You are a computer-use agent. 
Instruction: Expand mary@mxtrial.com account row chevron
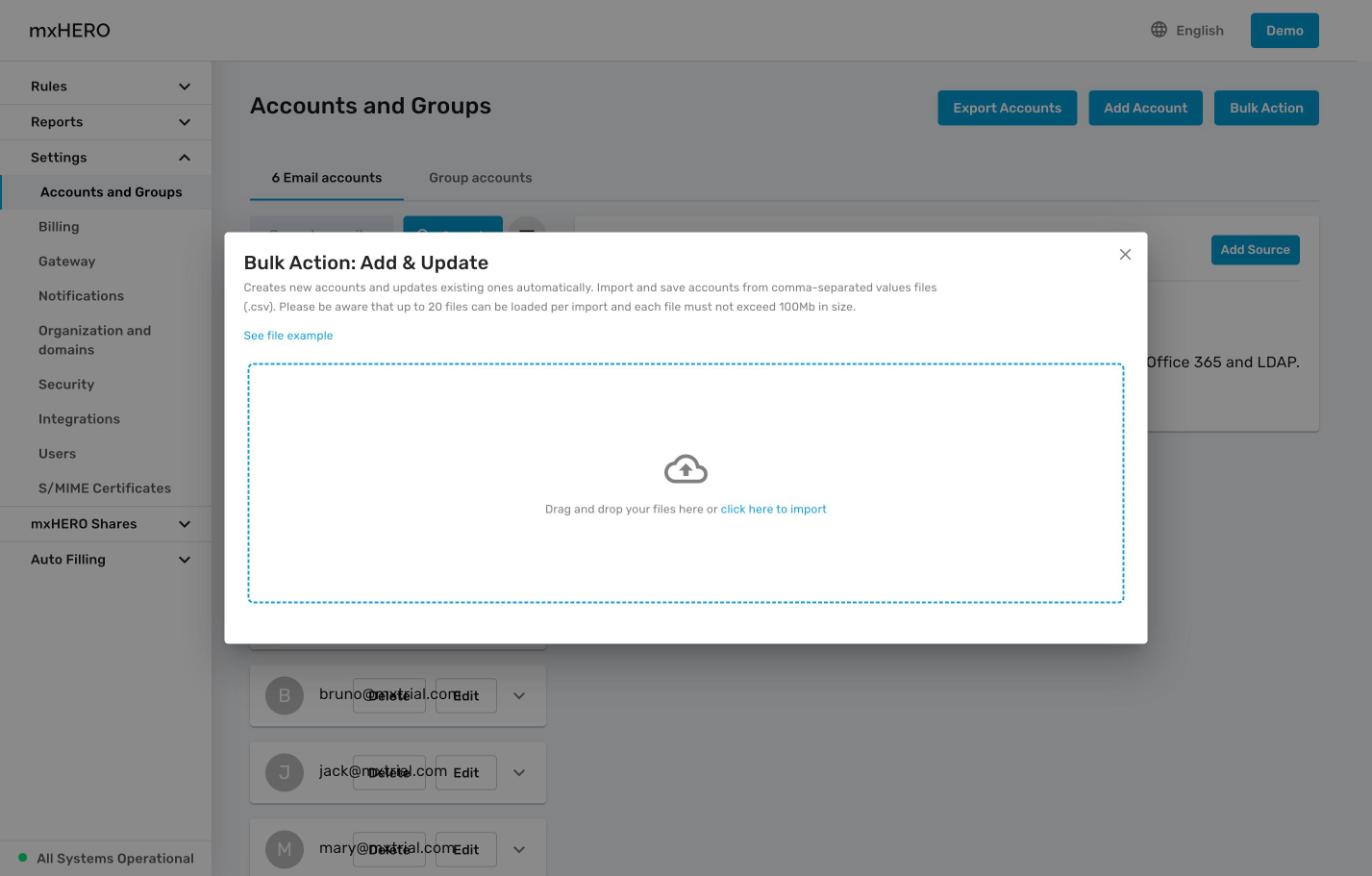point(519,849)
